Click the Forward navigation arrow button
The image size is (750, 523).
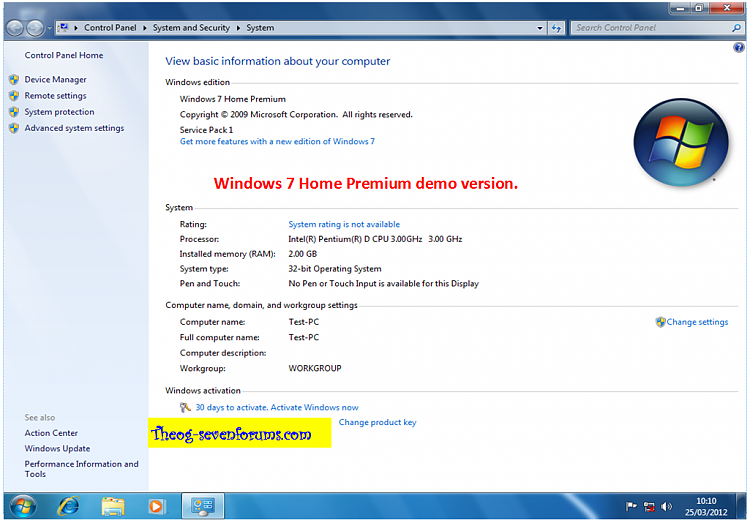[34, 28]
